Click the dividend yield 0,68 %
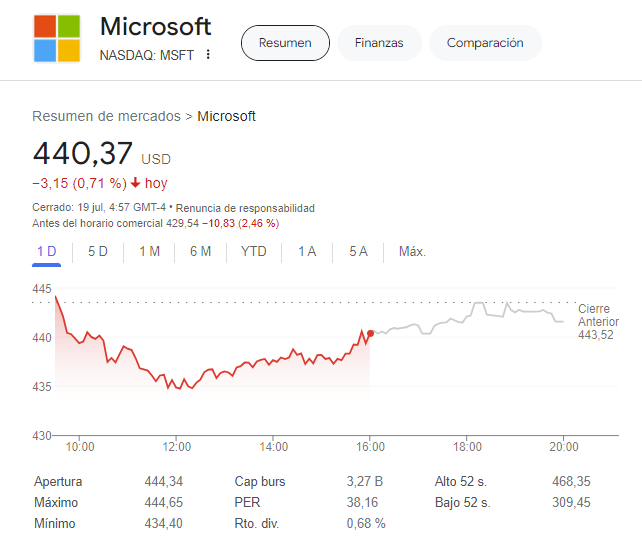Screen dimensions: 642x540 [x=366, y=523]
